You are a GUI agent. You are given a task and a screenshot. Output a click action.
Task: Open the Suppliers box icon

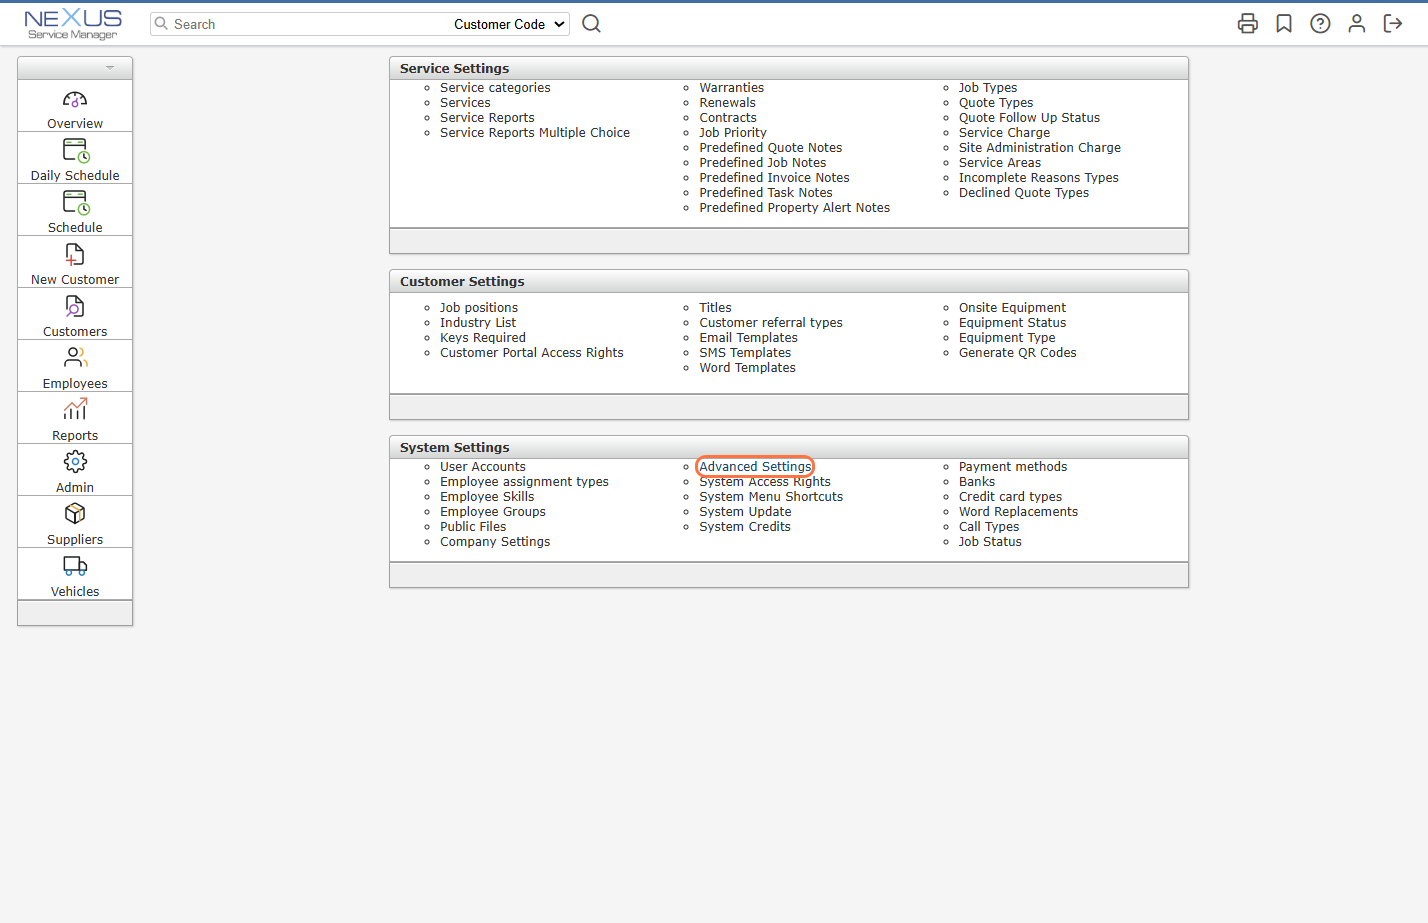tap(75, 513)
